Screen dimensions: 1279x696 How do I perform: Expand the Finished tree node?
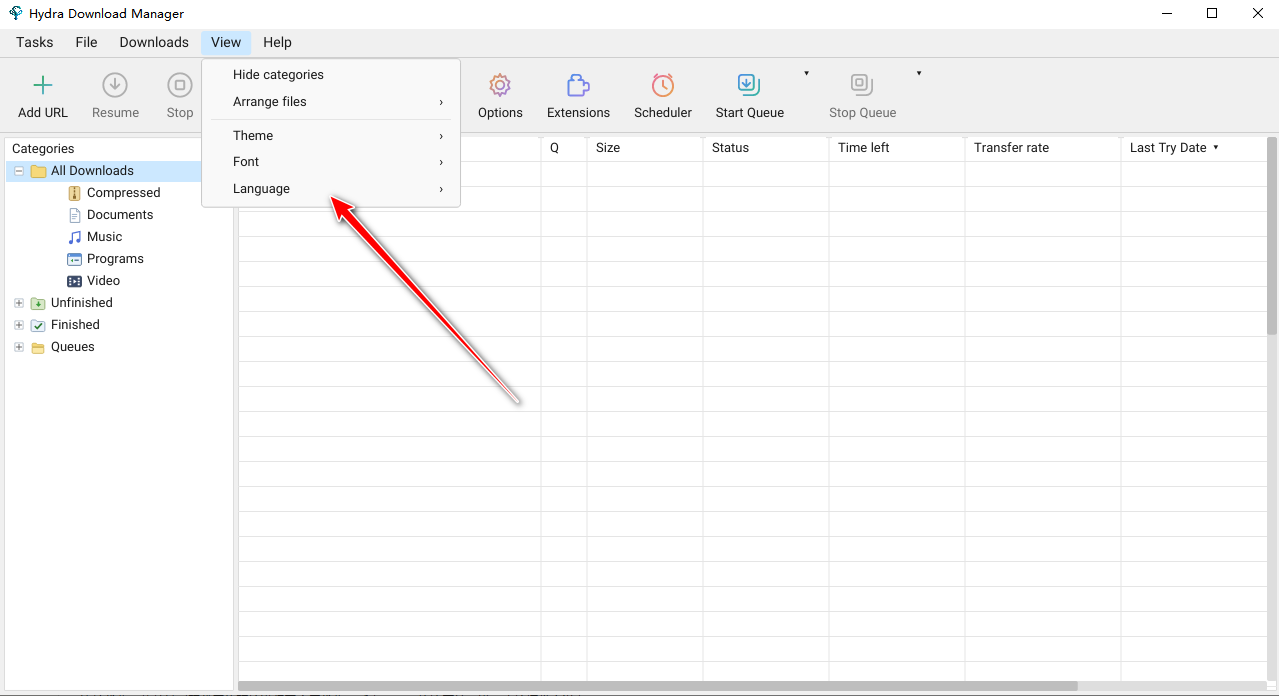[x=18, y=325]
